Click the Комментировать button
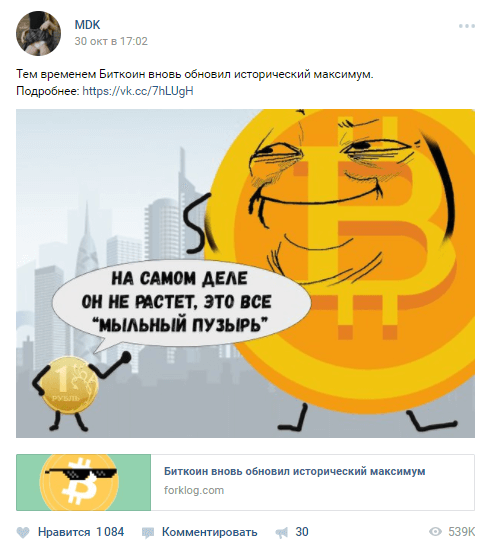490x549 pixels. [x=209, y=532]
